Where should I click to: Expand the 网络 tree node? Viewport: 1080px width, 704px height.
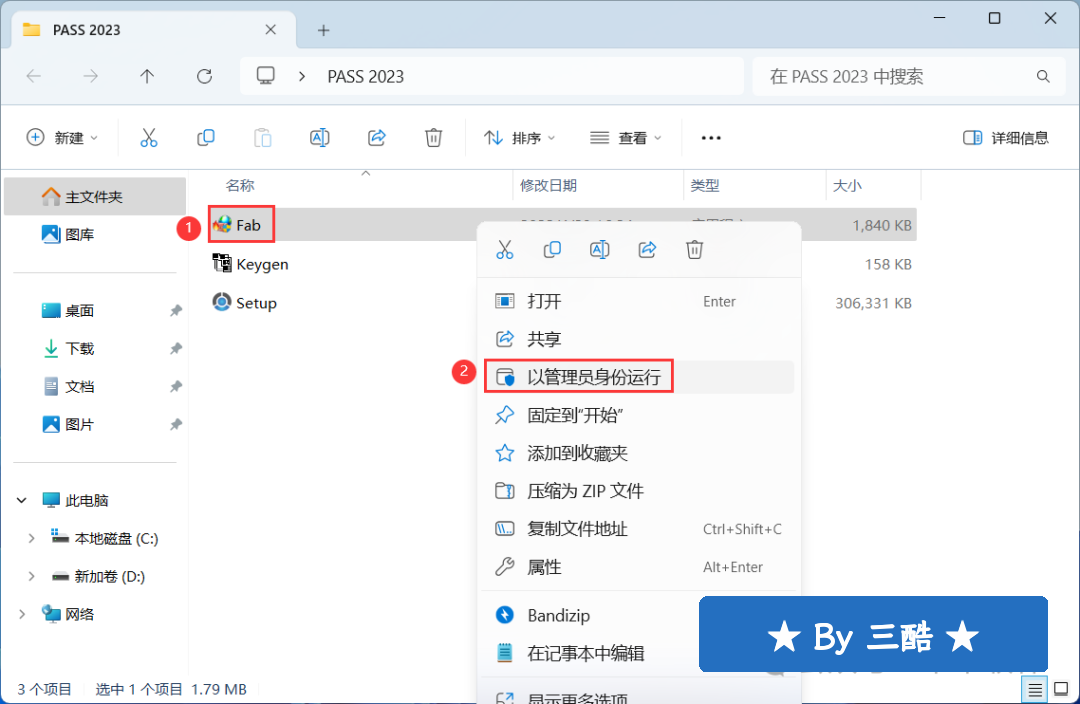coord(22,614)
